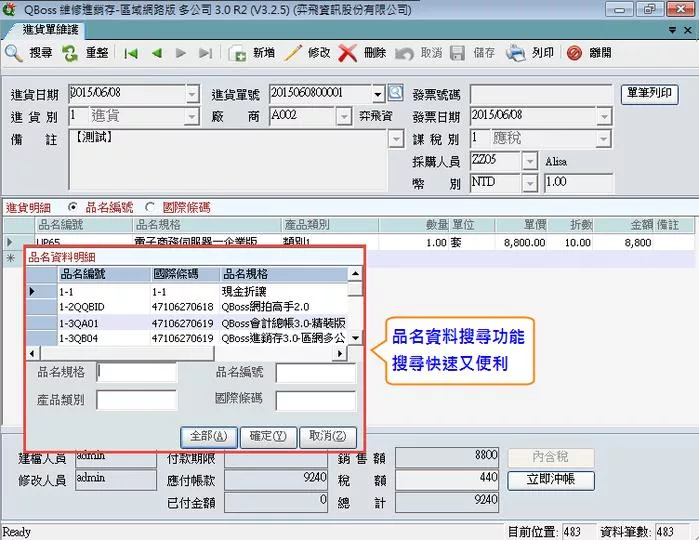Click the 立即沖帳 button
699x540 pixels.
tap(550, 480)
